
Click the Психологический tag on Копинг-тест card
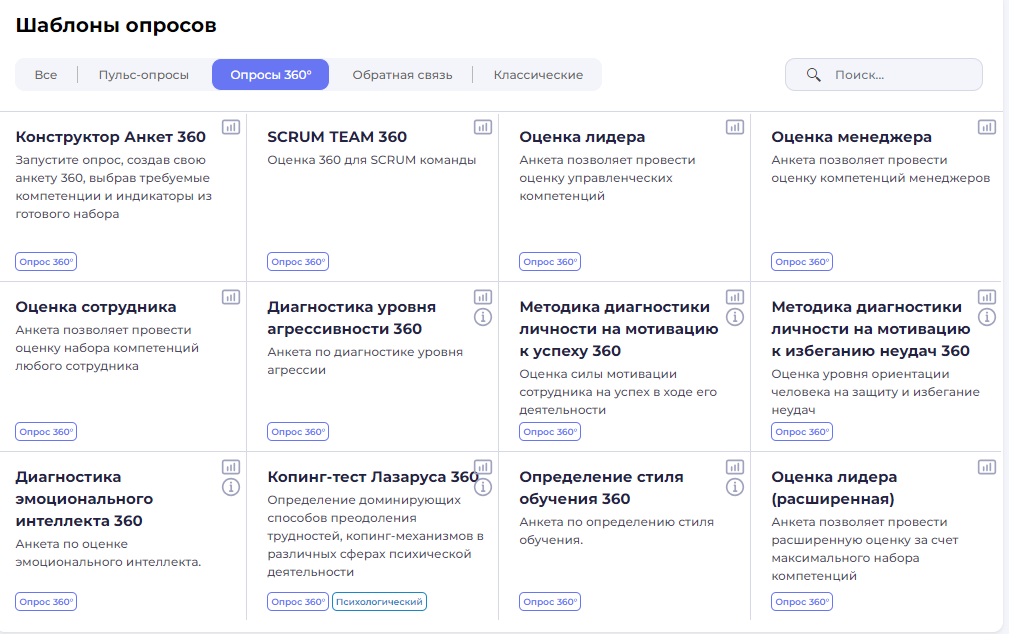[x=380, y=602]
